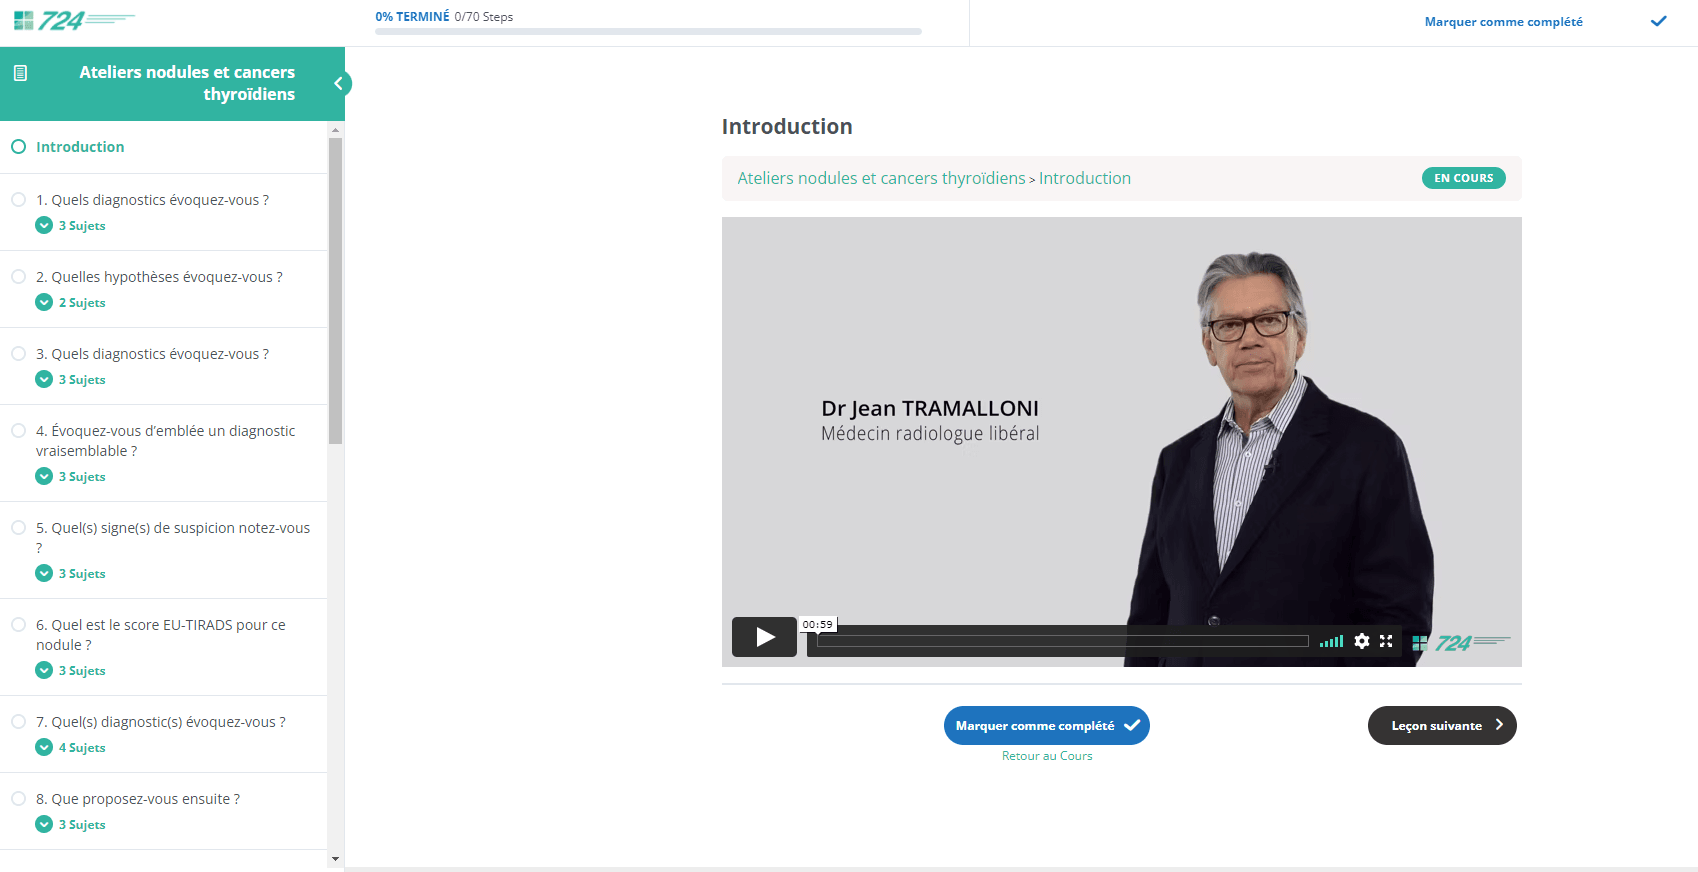Expand 3 Sujets under lesson 3
This screenshot has width=1698, height=872.
[70, 380]
